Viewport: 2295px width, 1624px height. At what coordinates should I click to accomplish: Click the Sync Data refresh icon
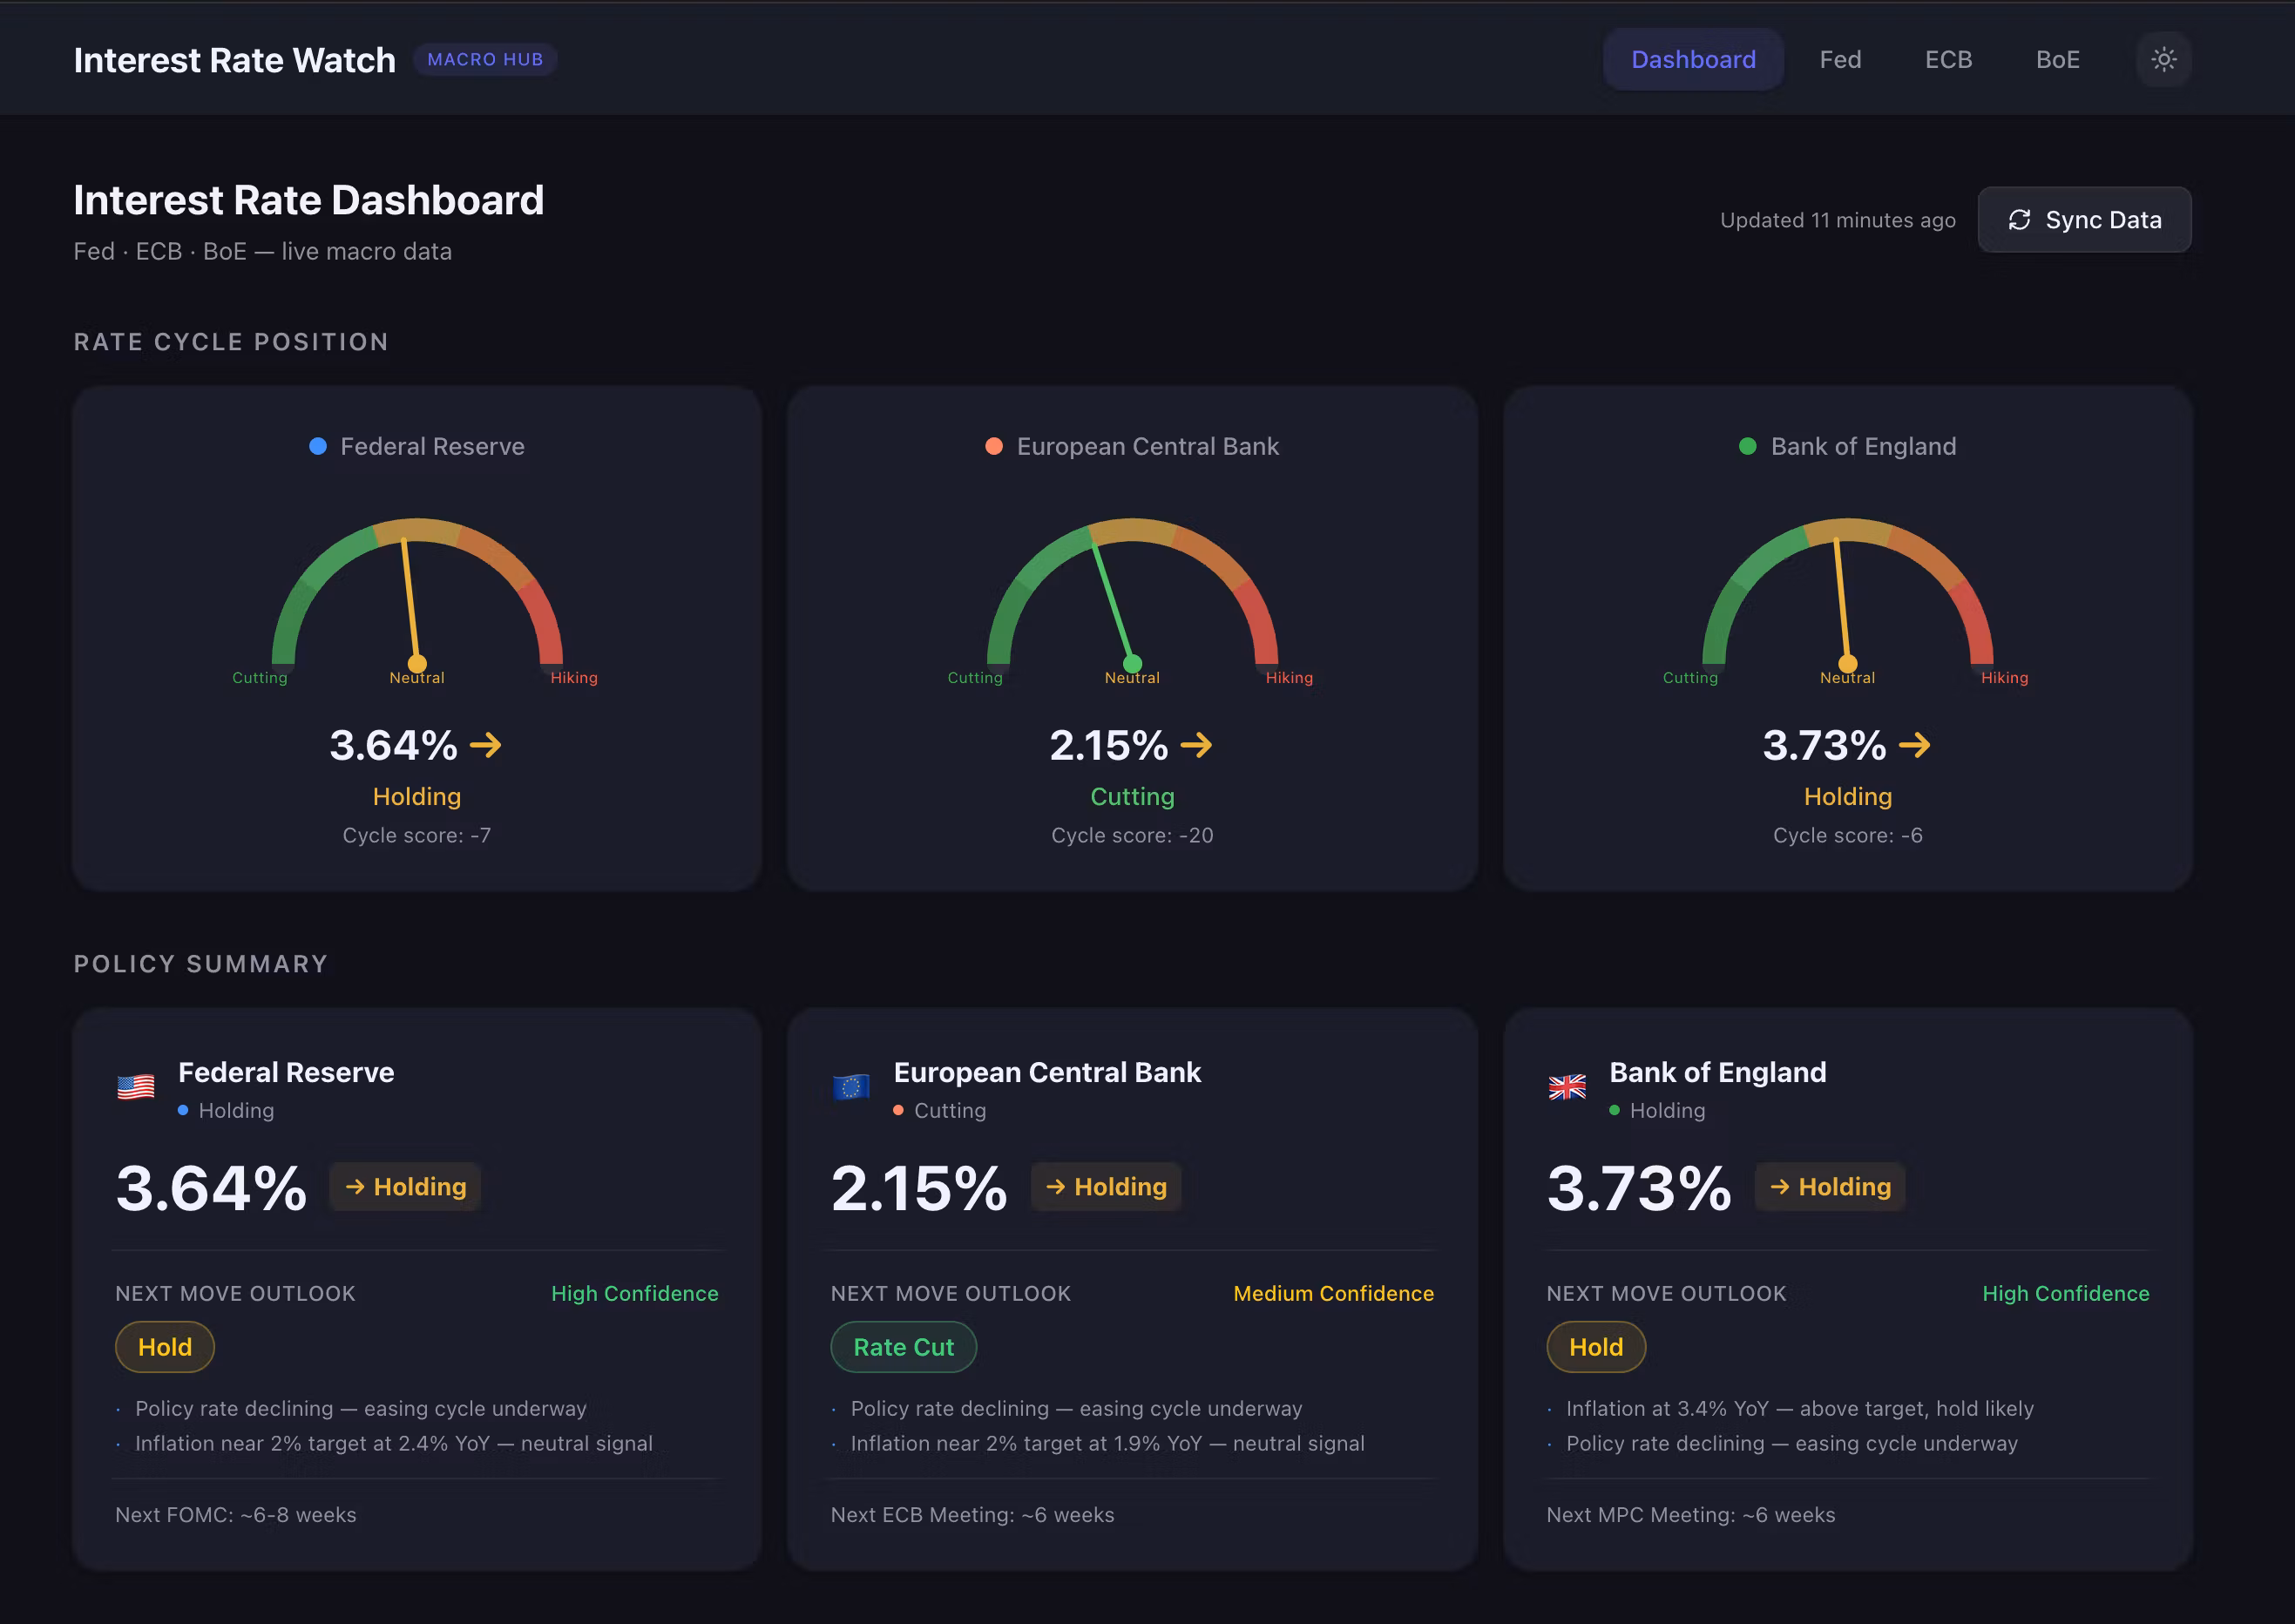2019,220
